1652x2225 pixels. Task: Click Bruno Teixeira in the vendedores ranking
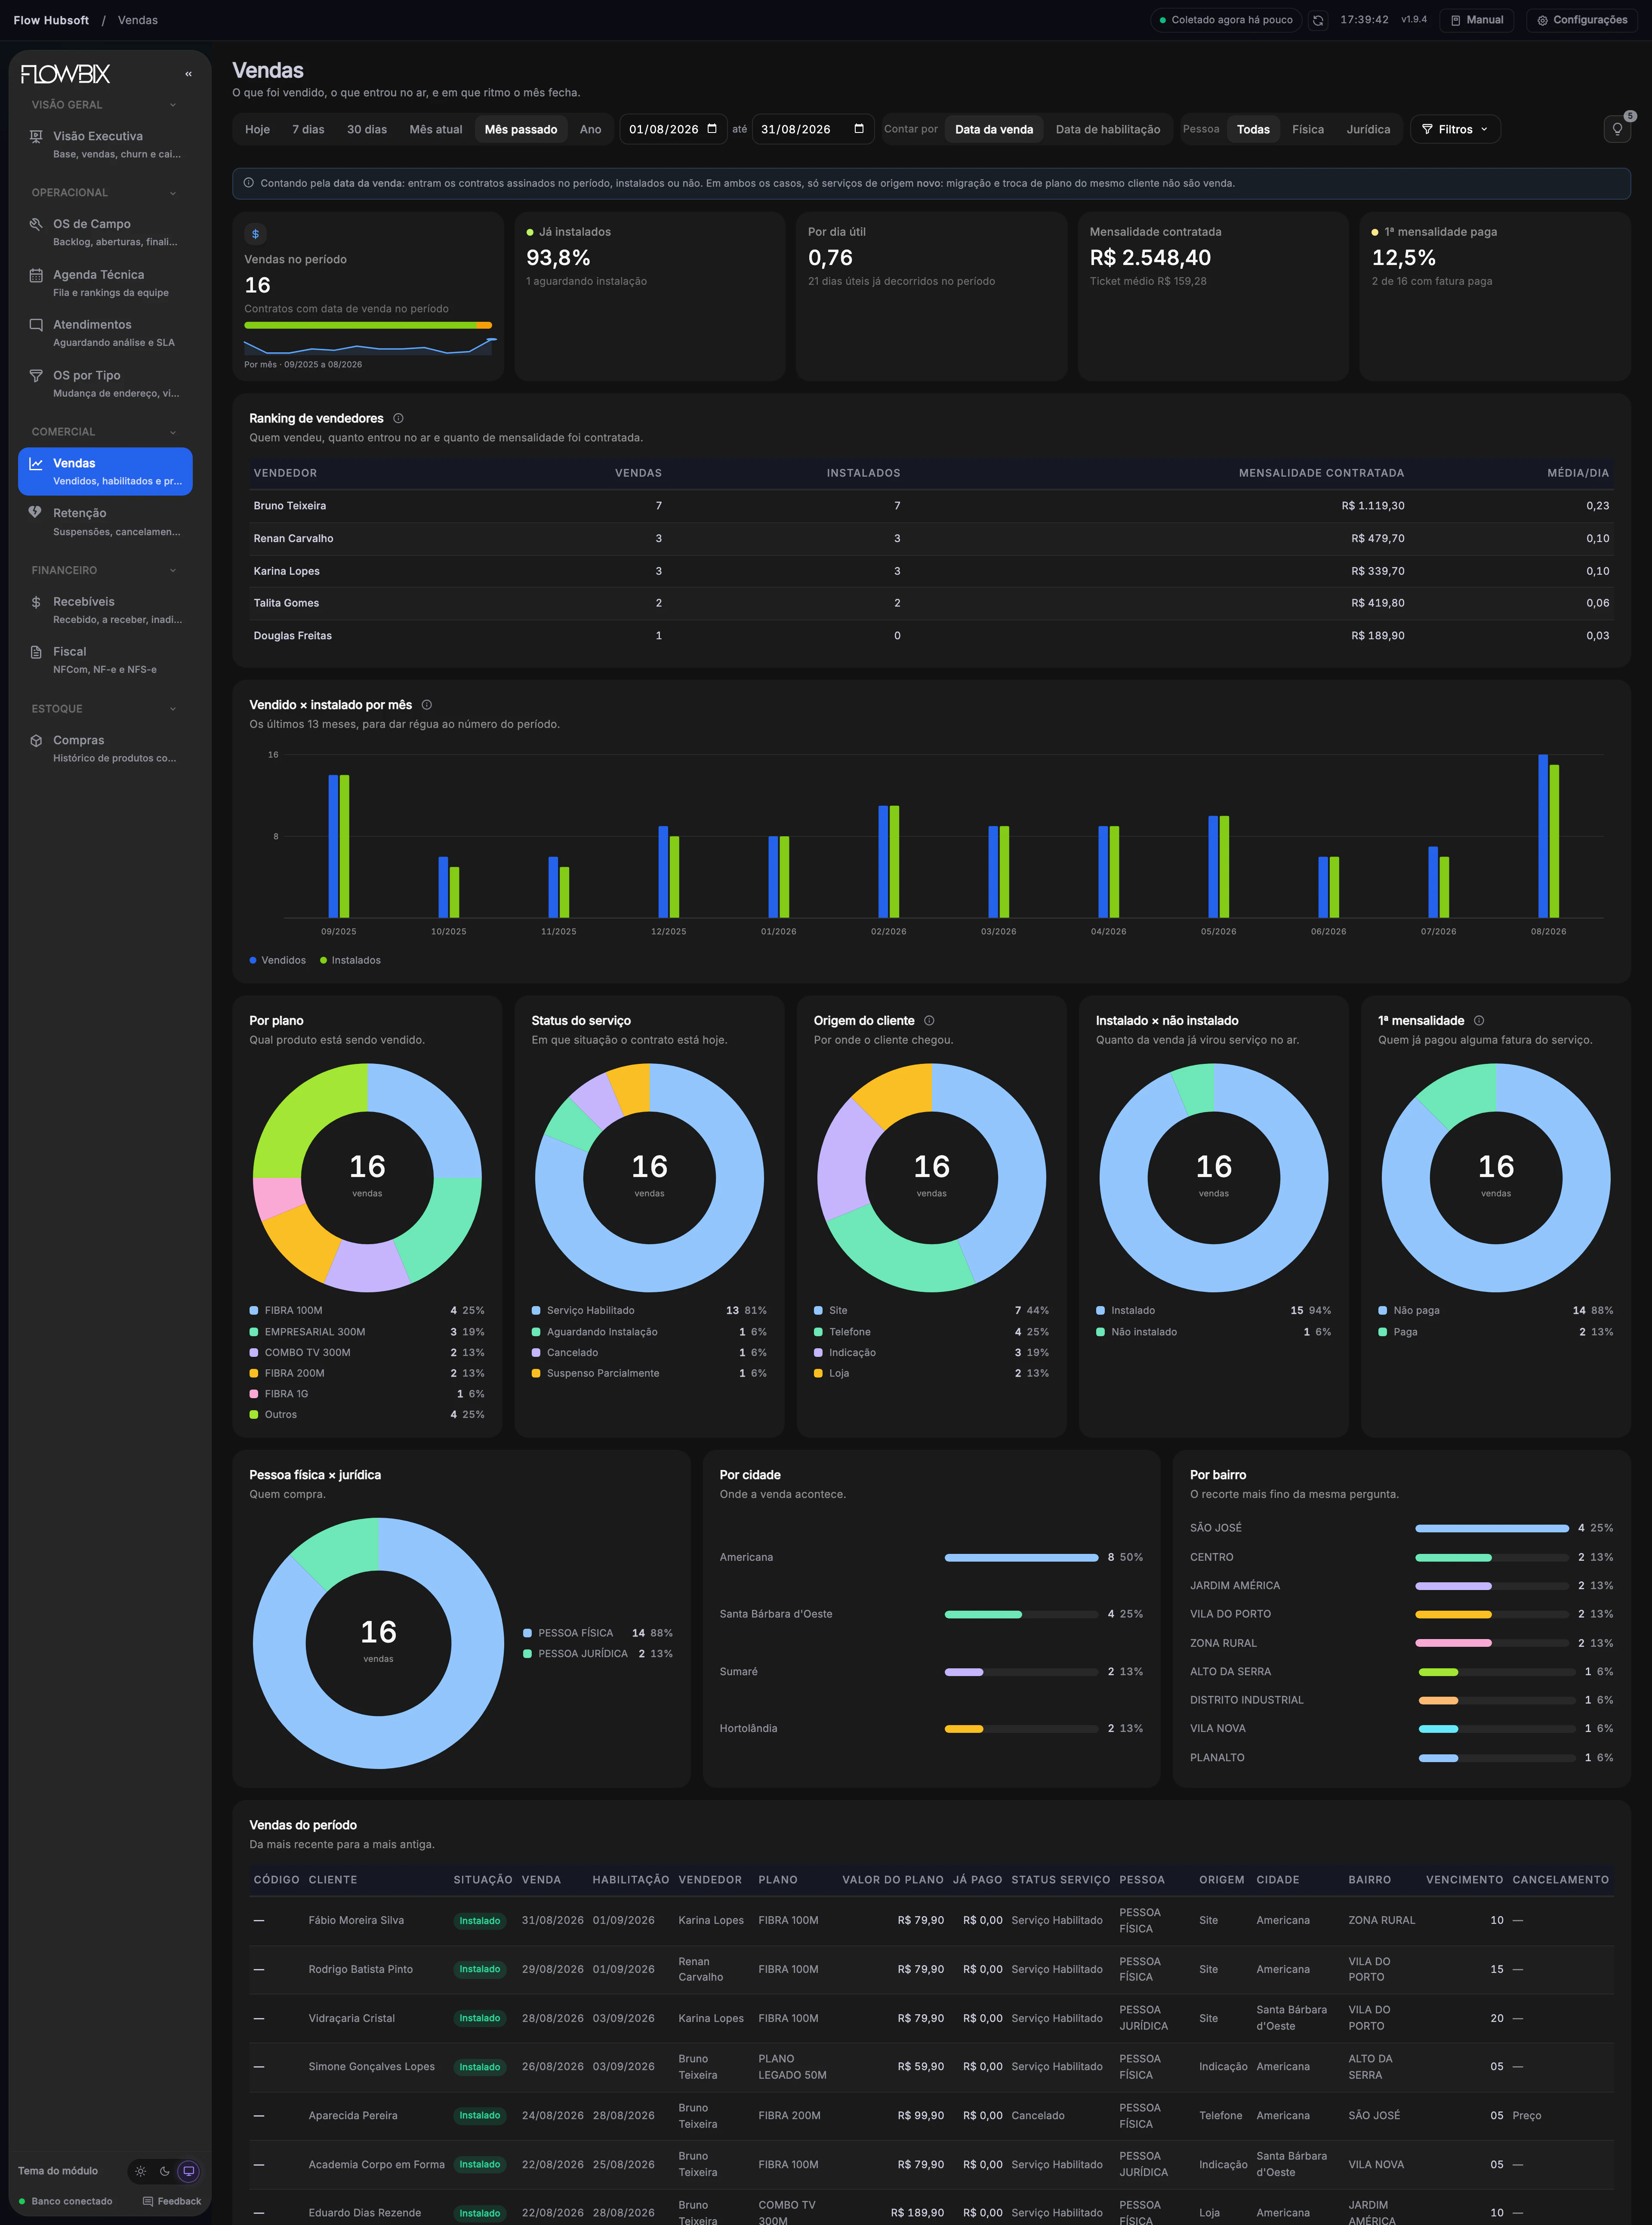(290, 506)
